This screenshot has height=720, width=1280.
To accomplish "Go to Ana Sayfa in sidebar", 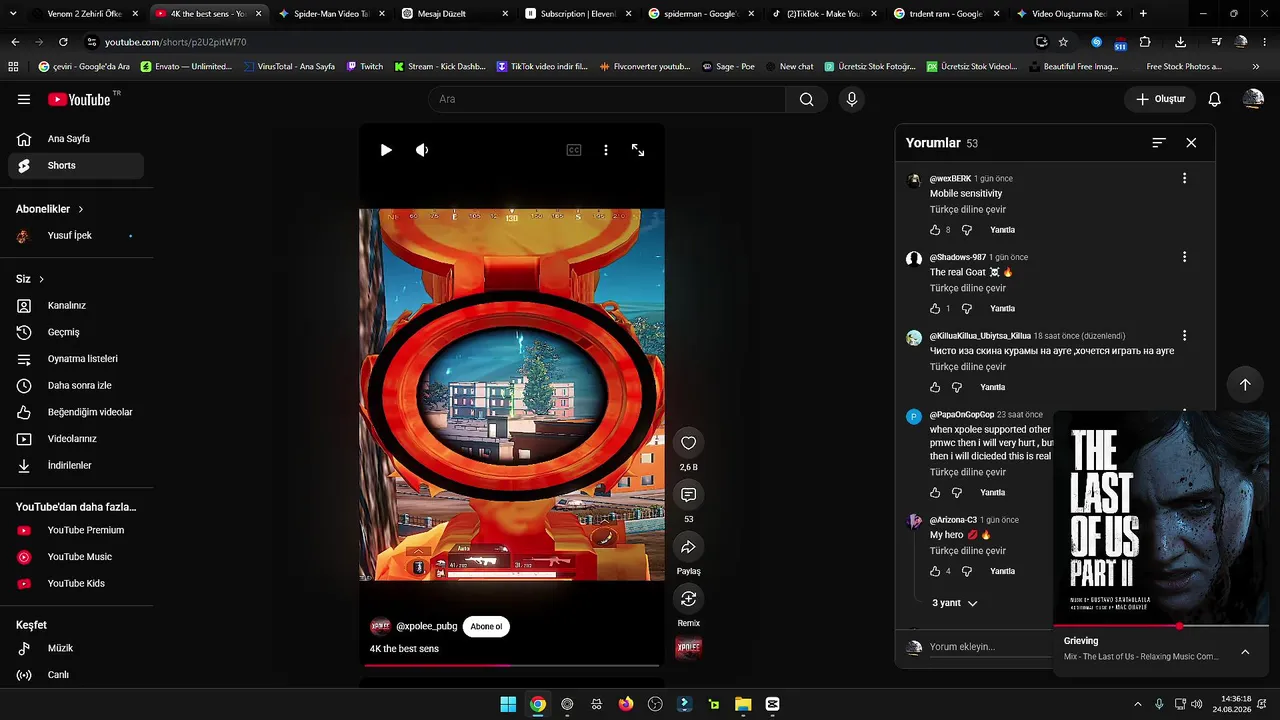I will [76, 139].
